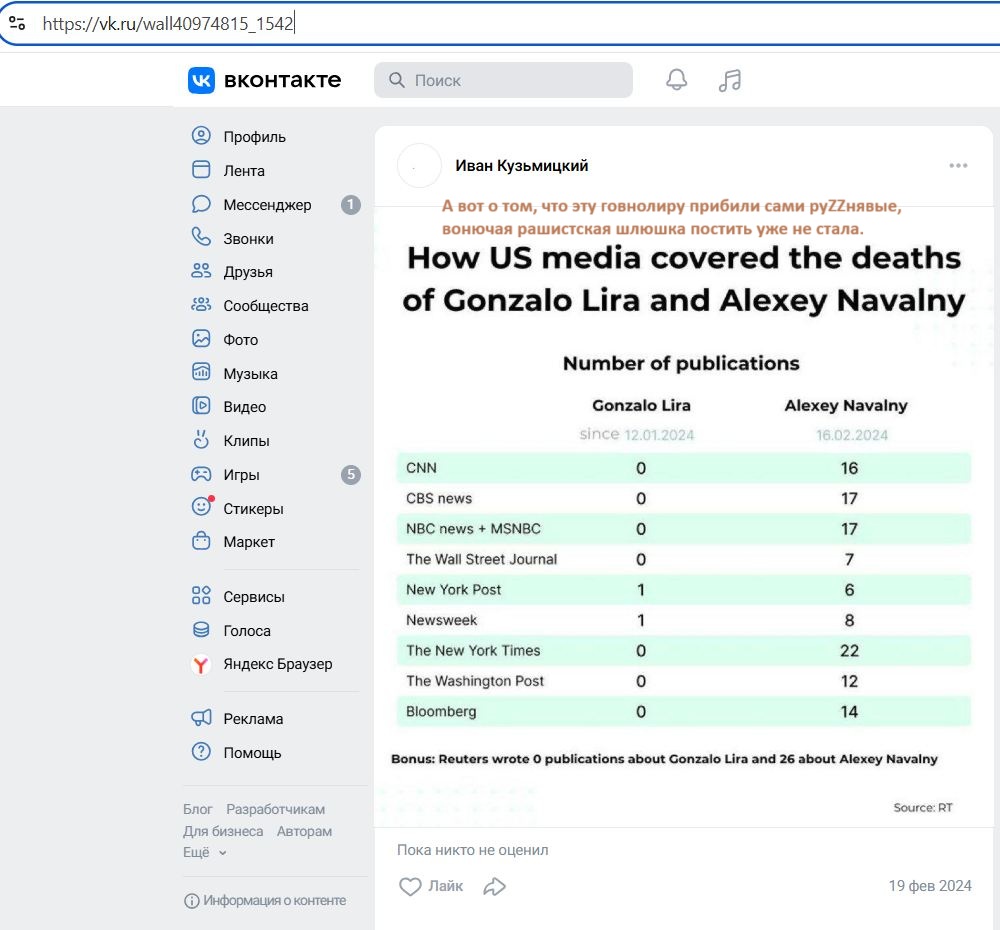The image size is (1000, 930).
Task: Click the Звонки phone icon
Action: 201,237
